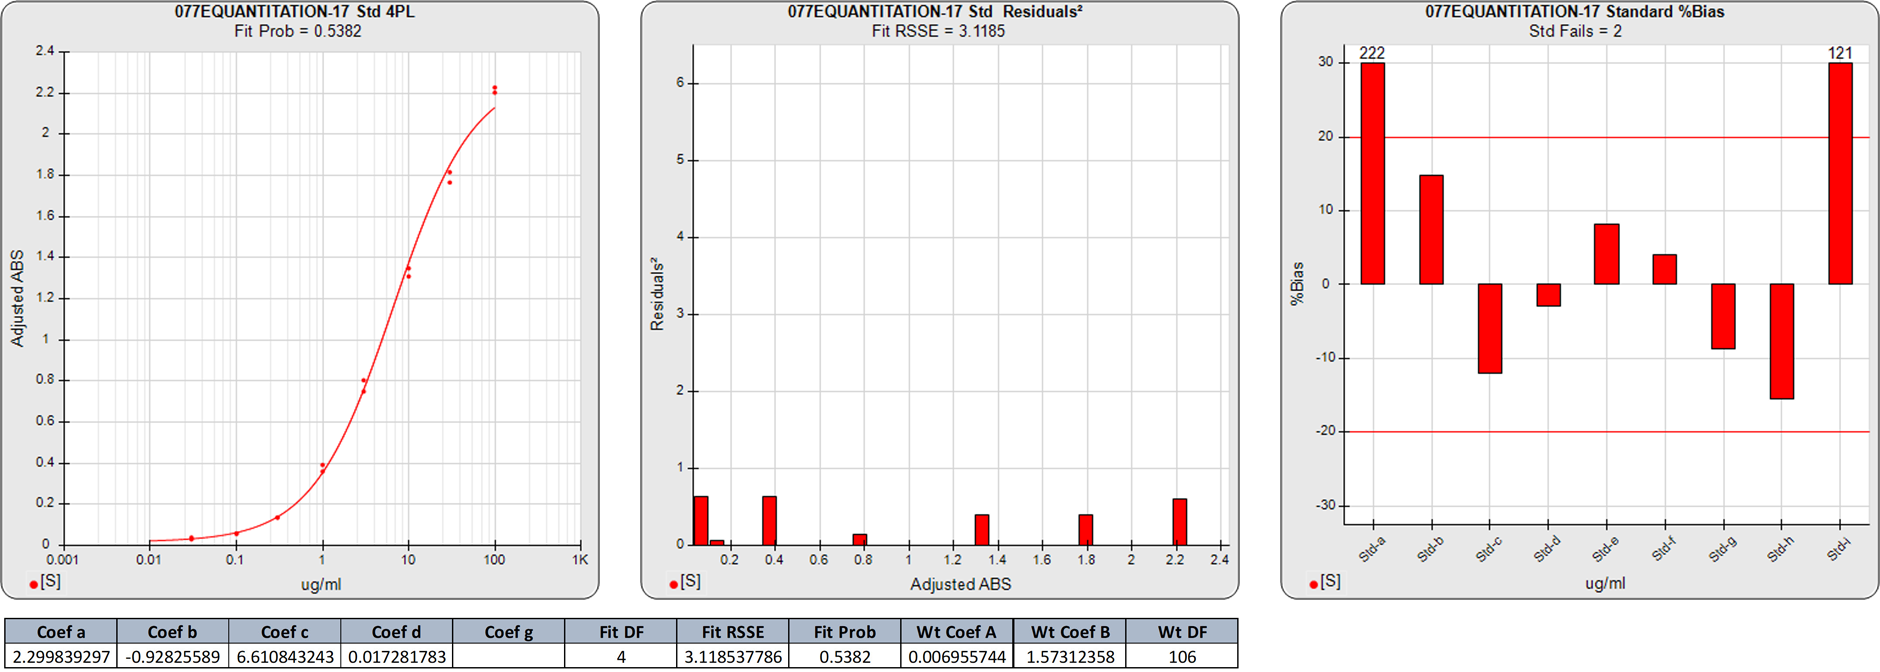
Task: Select the Std-b bias bar
Action: [x=1431, y=230]
